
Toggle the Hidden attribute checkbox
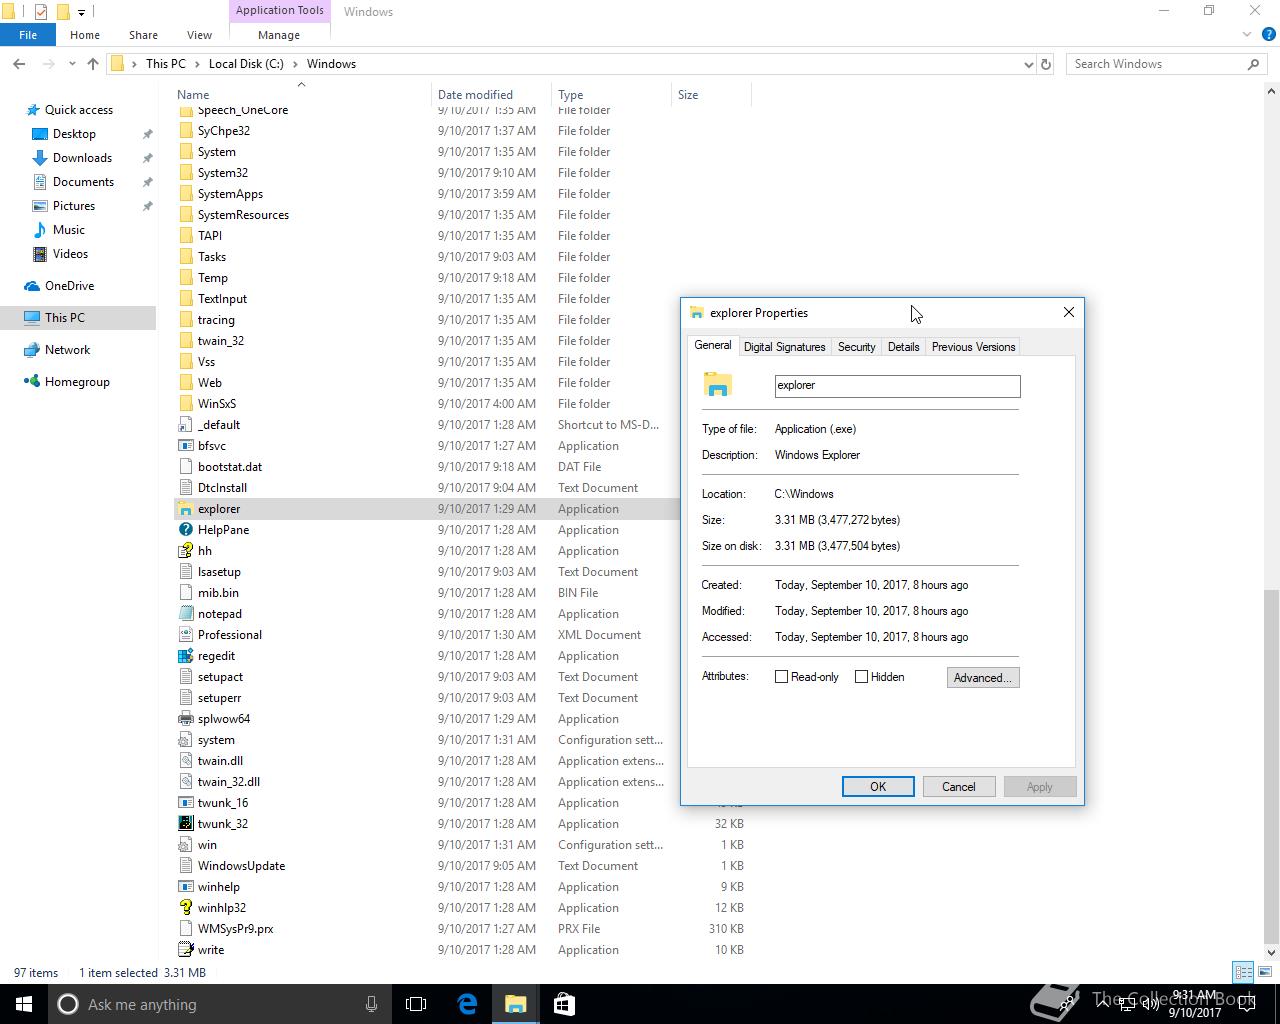click(861, 677)
